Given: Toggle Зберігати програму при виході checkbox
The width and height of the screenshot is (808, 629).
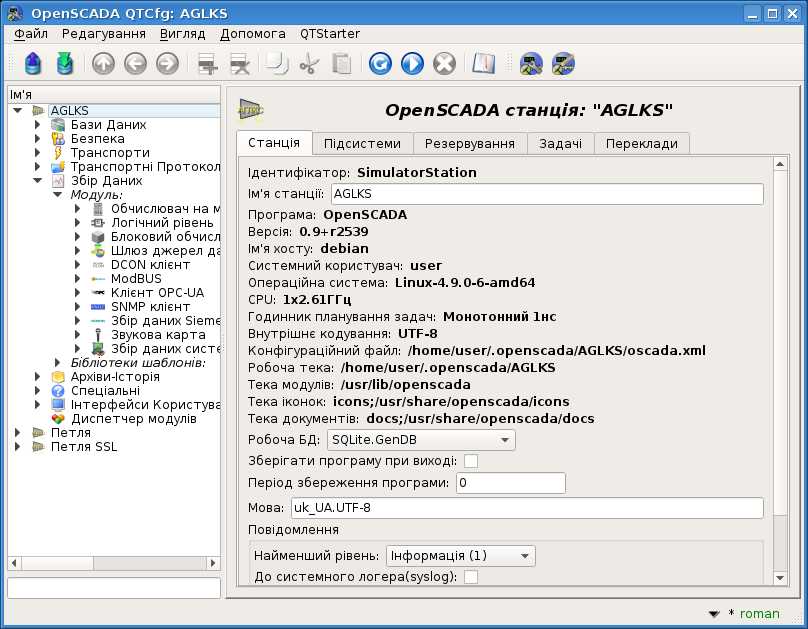Looking at the screenshot, I should 470,461.
